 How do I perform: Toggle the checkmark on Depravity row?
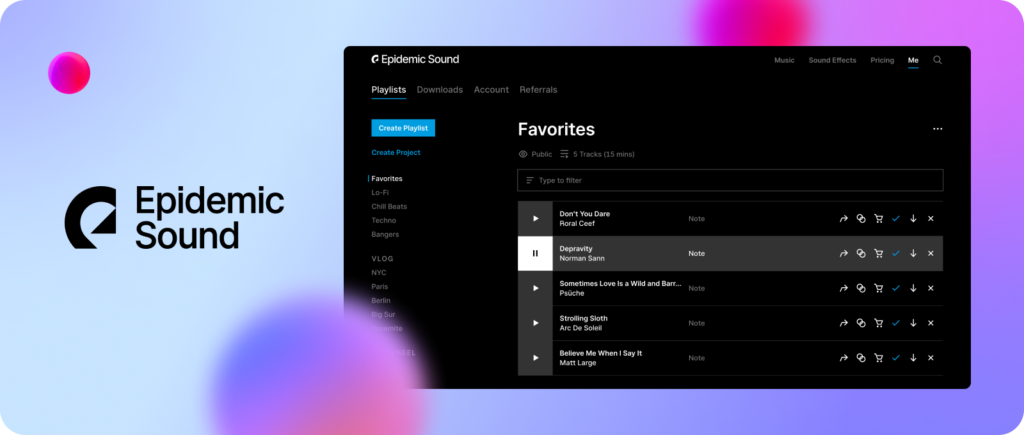[896, 253]
